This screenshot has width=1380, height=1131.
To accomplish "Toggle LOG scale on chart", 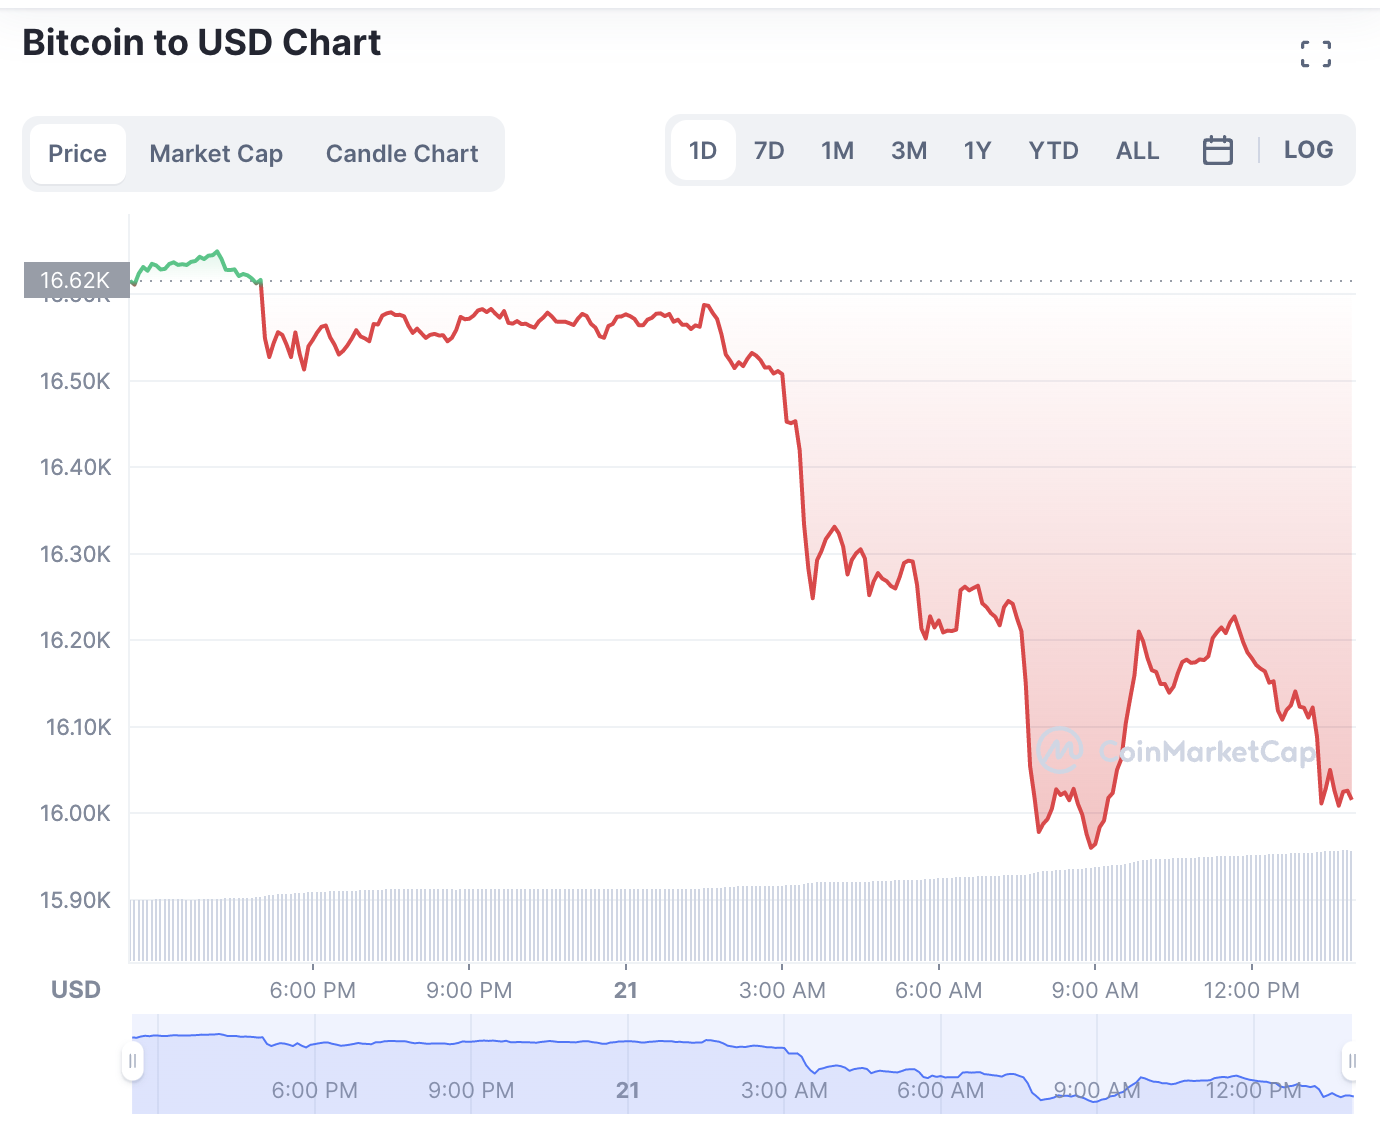I will click(x=1308, y=150).
